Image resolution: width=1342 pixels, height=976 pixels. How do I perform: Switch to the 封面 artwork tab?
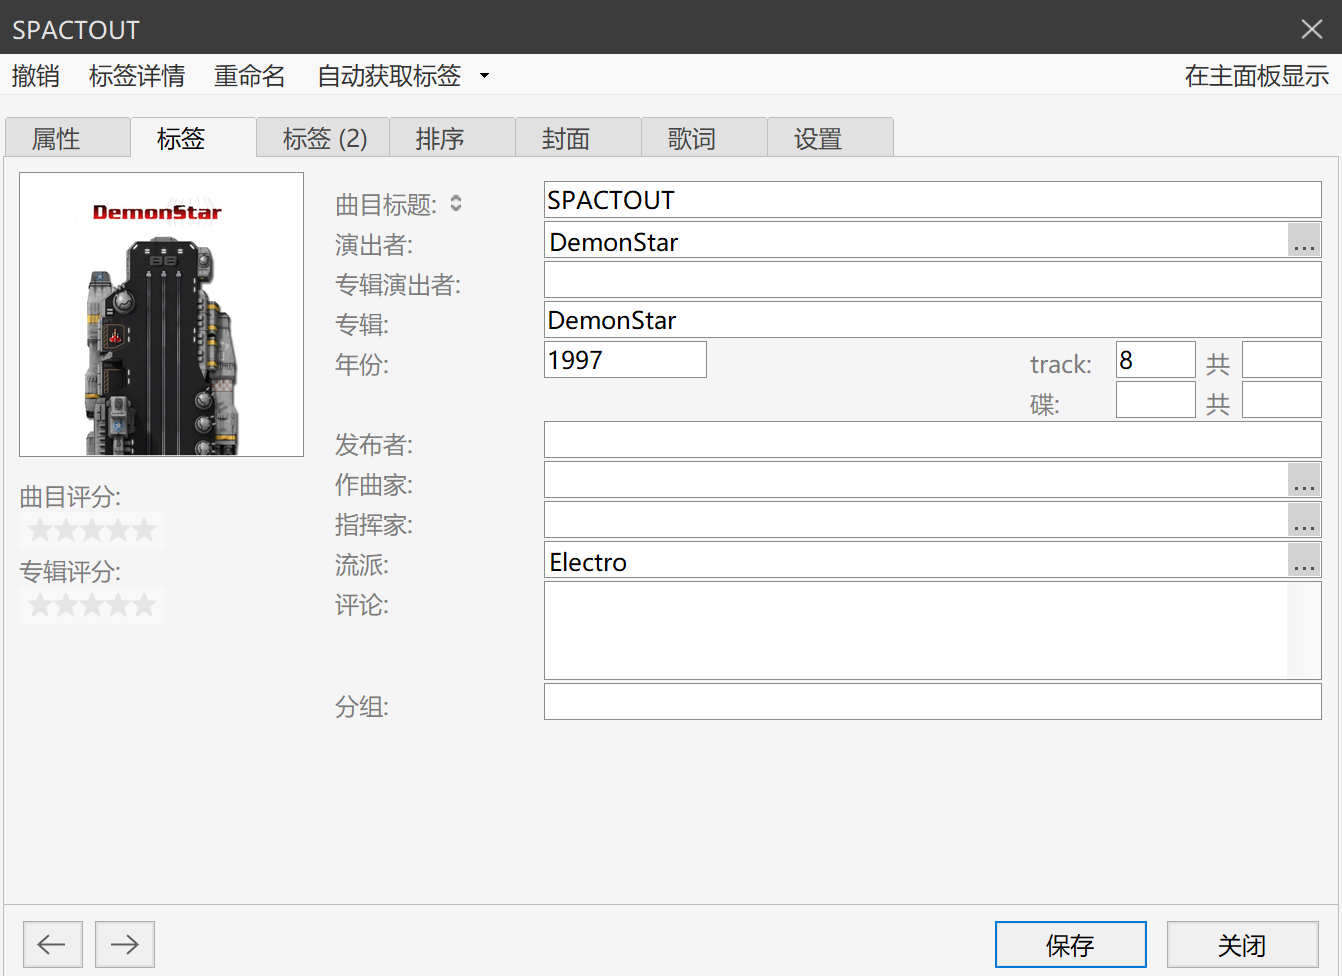tap(566, 139)
